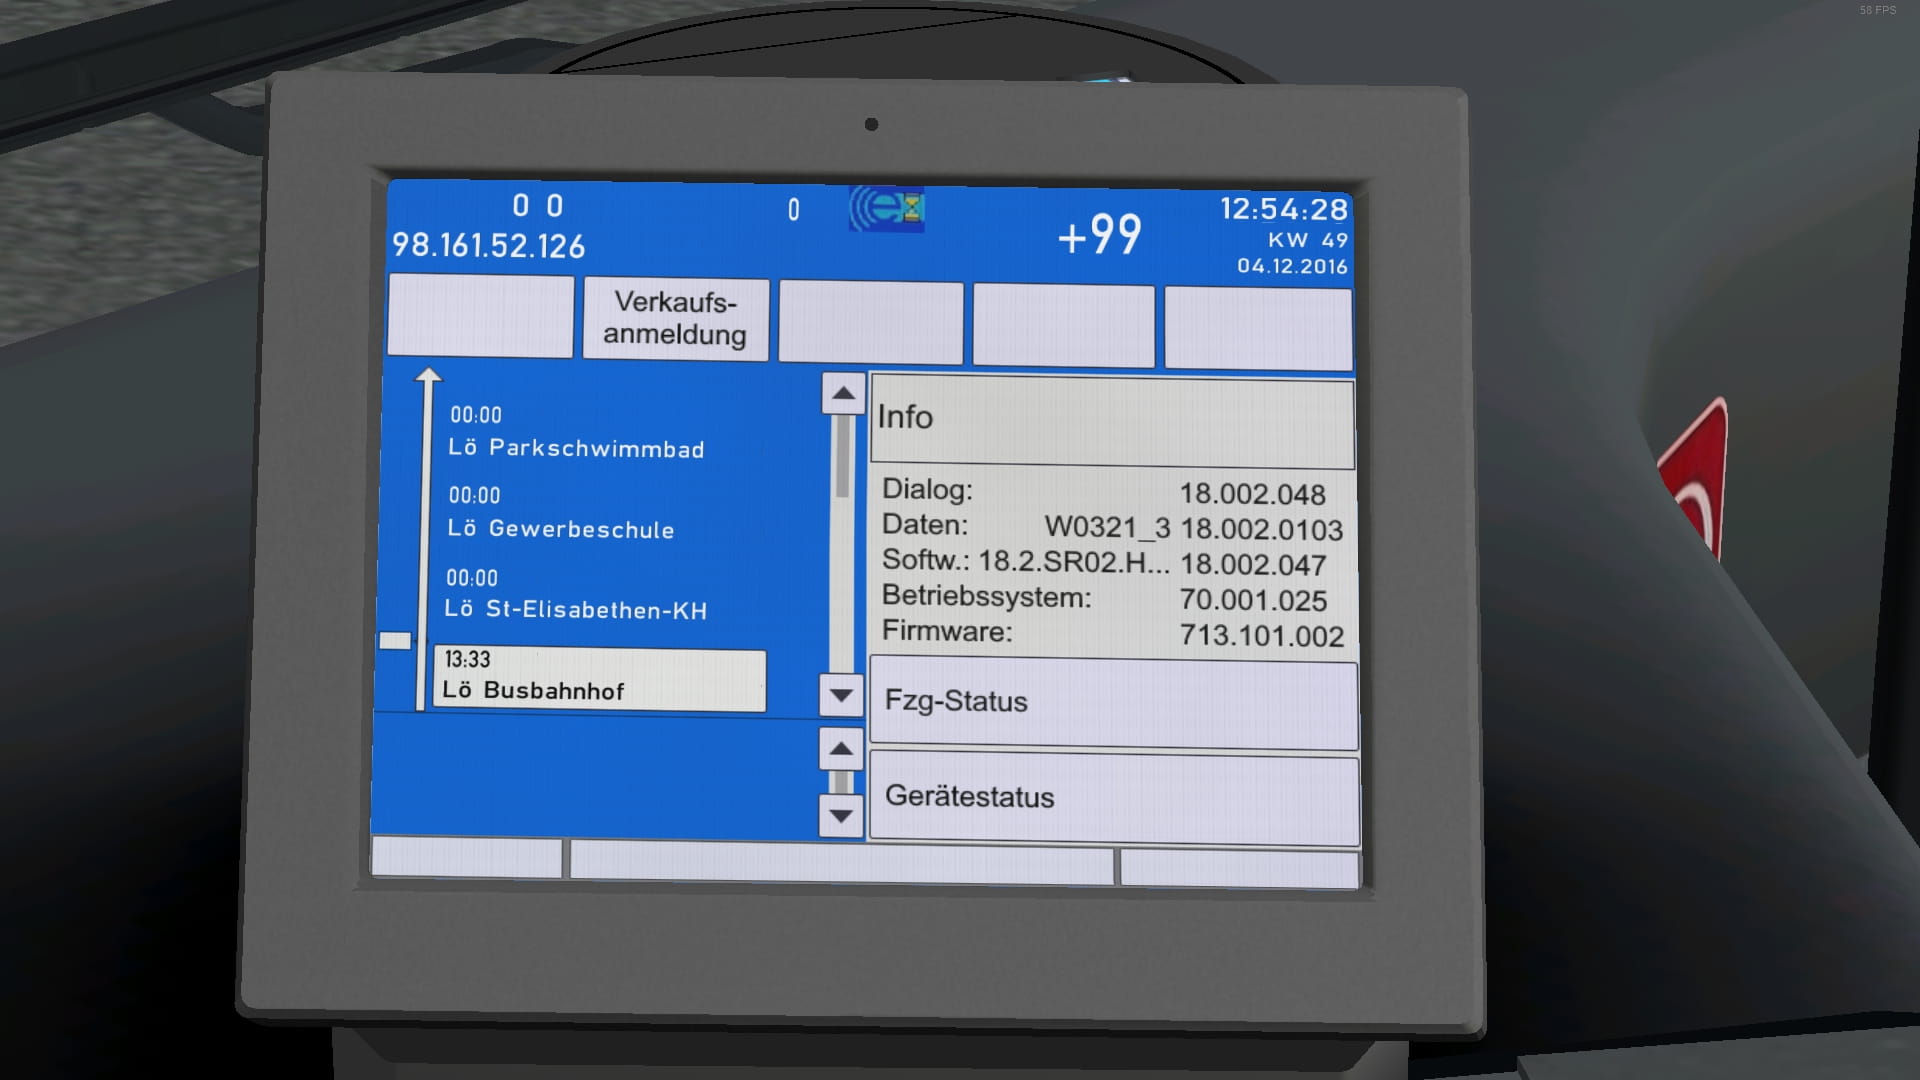This screenshot has width=1920, height=1080.
Task: Click the Verkaufsanmeldung button
Action: [676, 318]
